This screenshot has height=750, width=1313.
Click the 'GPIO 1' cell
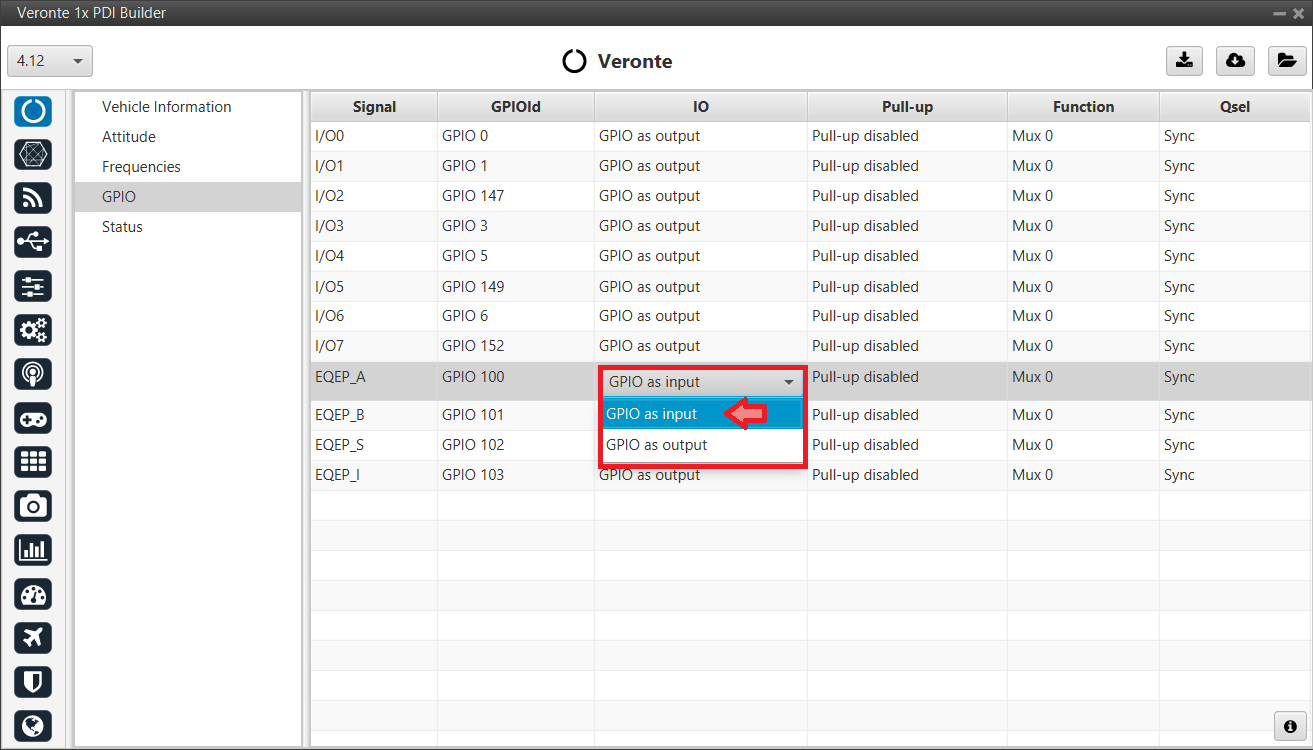pos(516,166)
